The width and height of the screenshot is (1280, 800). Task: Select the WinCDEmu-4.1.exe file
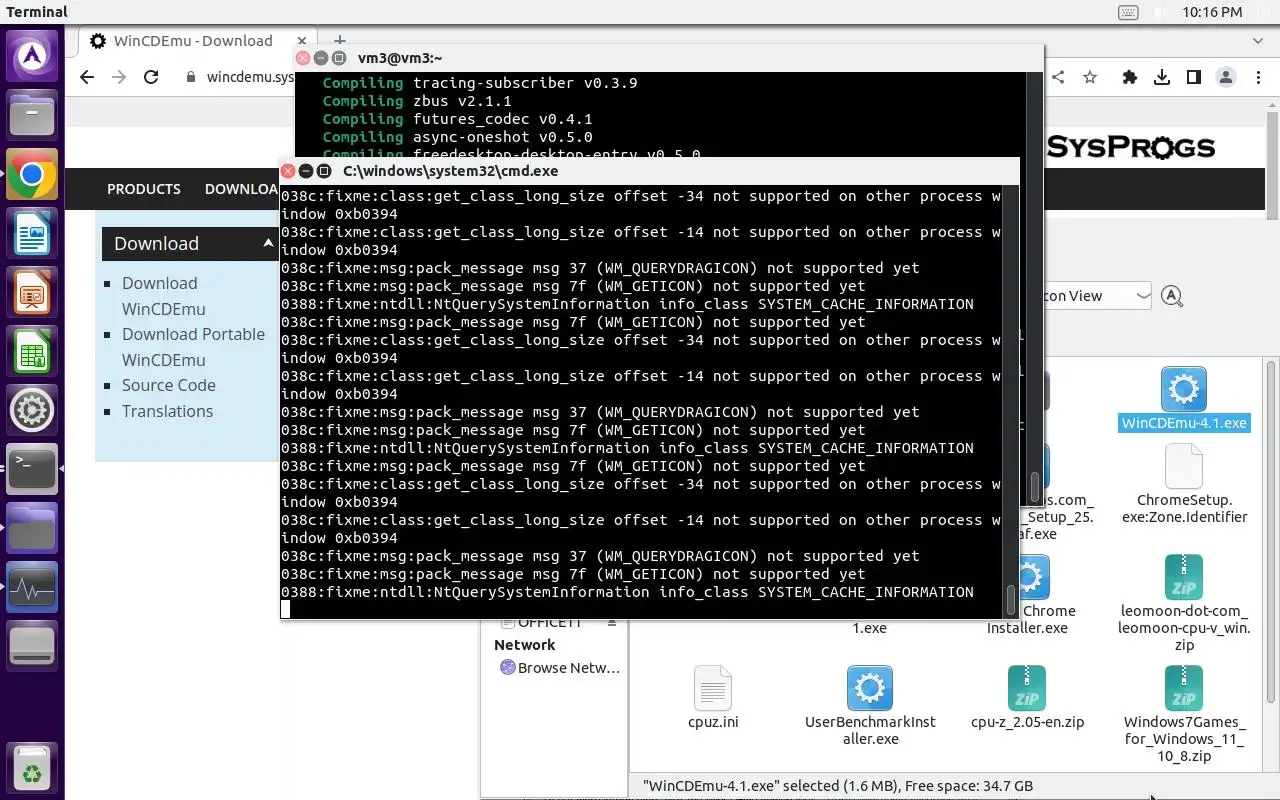[1184, 399]
